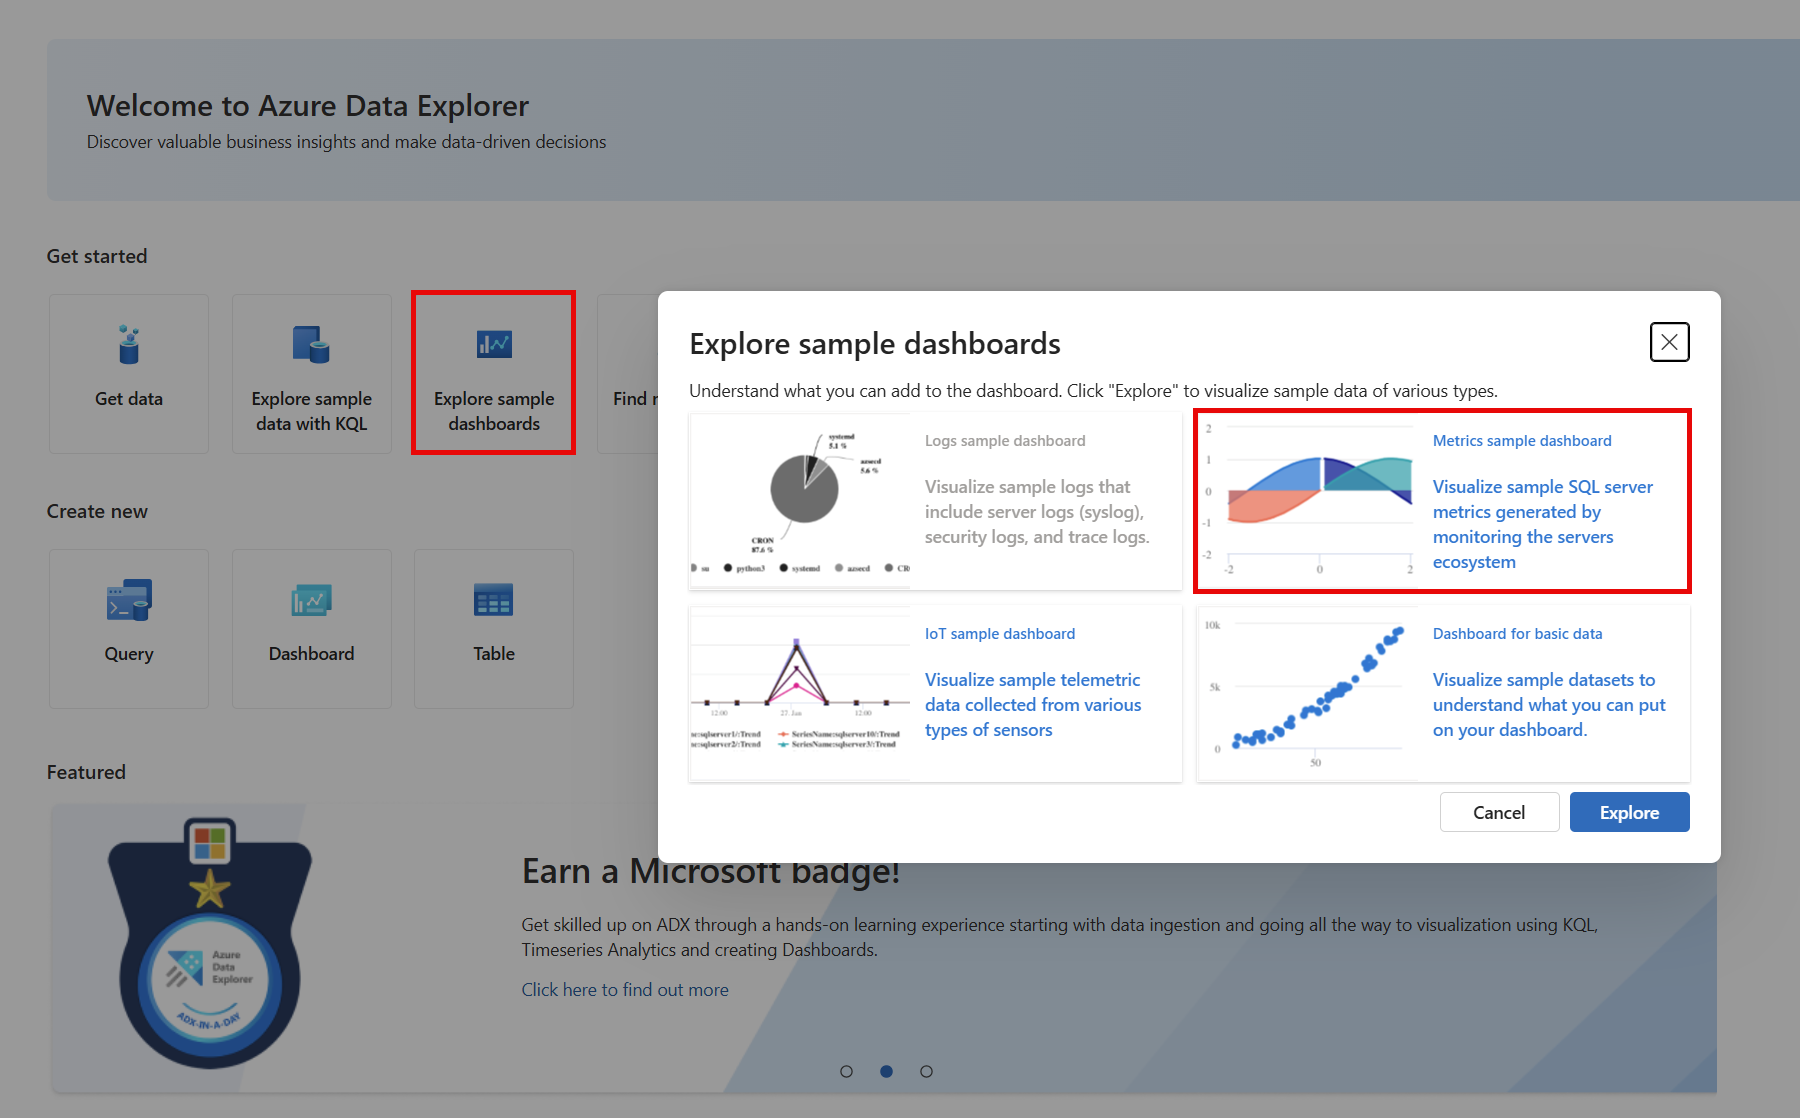Open Explore sample data with KQL tile
The height and width of the screenshot is (1118, 1800).
(311, 373)
